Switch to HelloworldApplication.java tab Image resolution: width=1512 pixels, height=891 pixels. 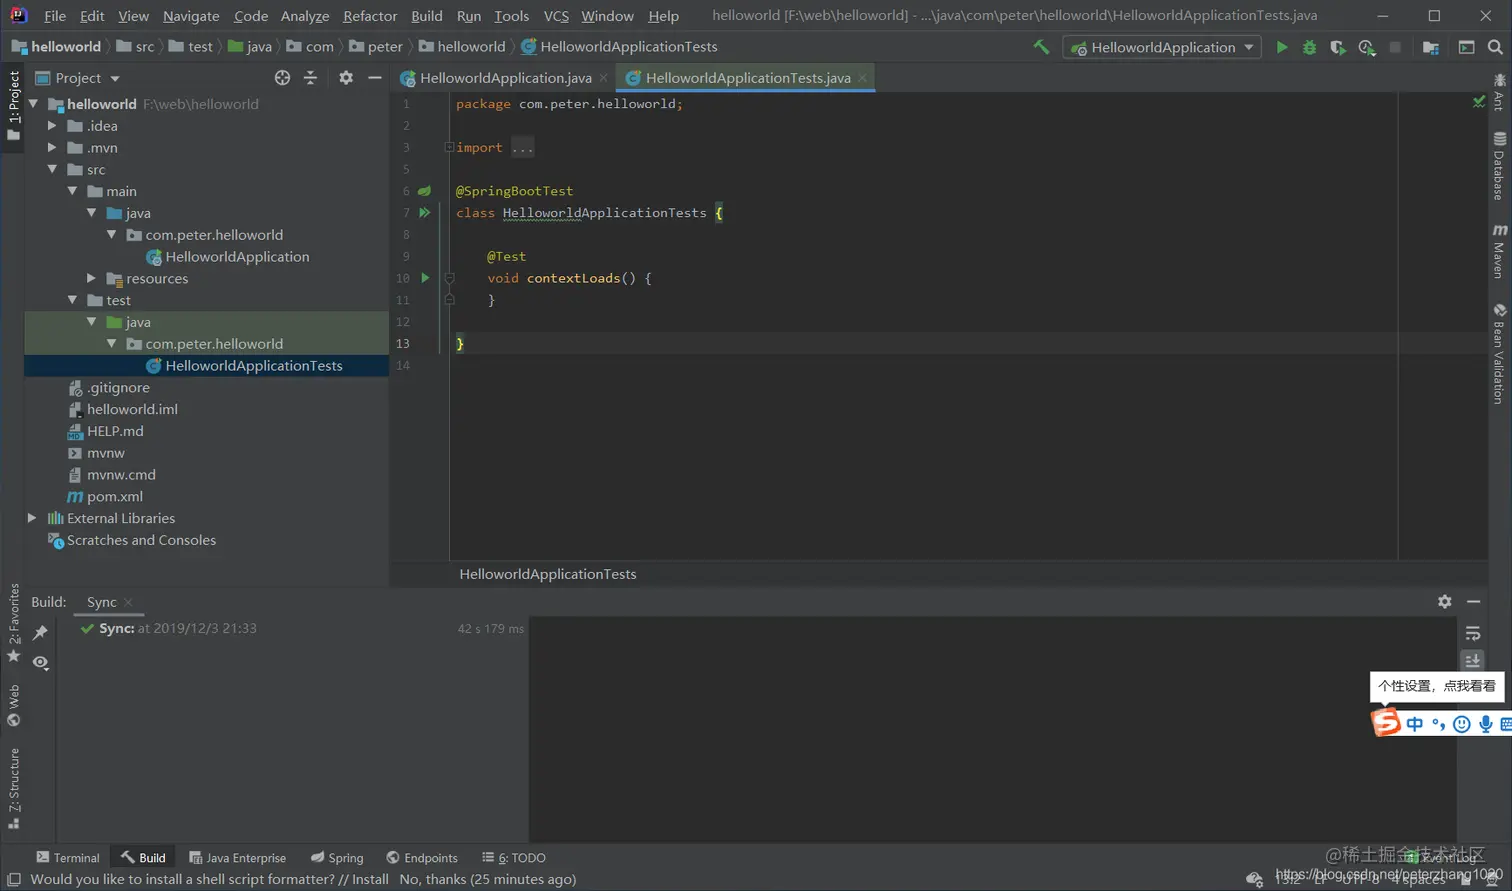pyautogui.click(x=505, y=78)
